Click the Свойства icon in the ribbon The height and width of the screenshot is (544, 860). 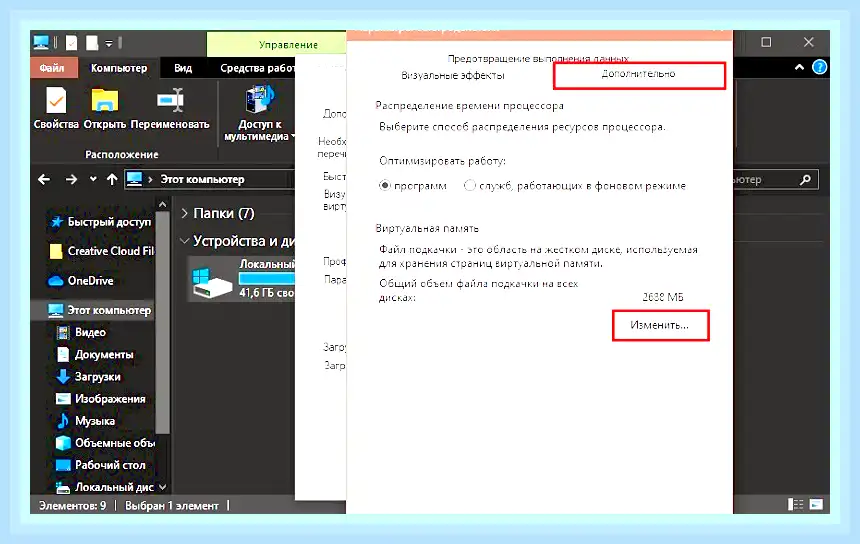(x=55, y=101)
